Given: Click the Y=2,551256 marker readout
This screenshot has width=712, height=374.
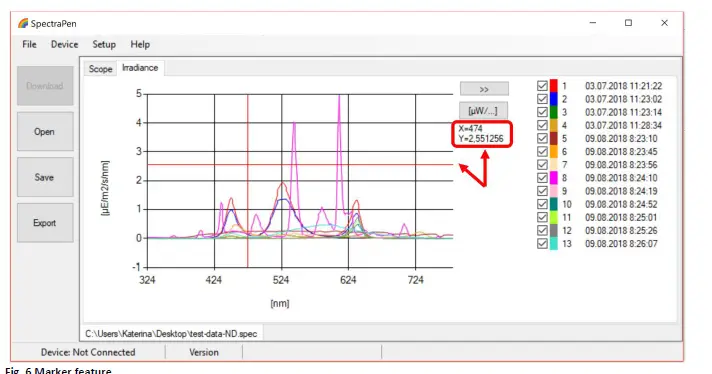Looking at the screenshot, I should coord(481,138).
